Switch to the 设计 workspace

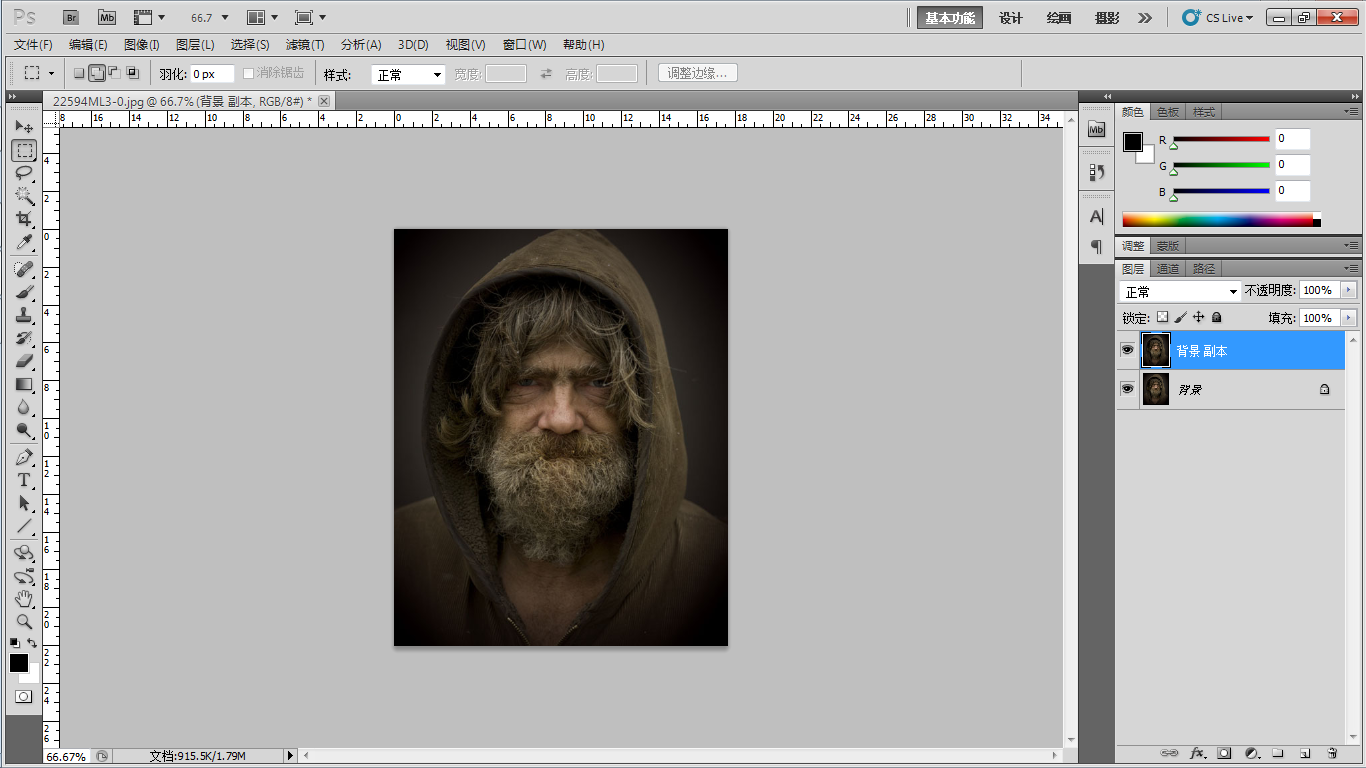(1011, 18)
